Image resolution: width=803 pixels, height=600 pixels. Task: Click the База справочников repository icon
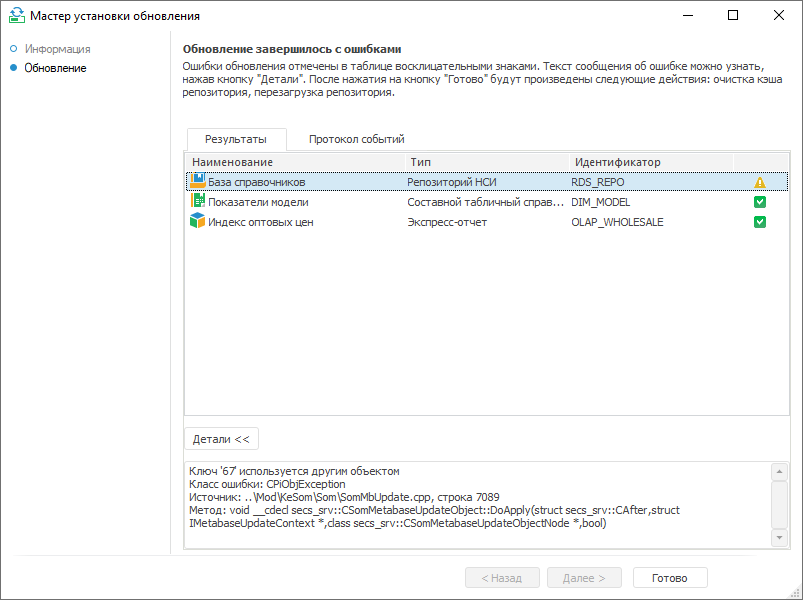(x=197, y=181)
